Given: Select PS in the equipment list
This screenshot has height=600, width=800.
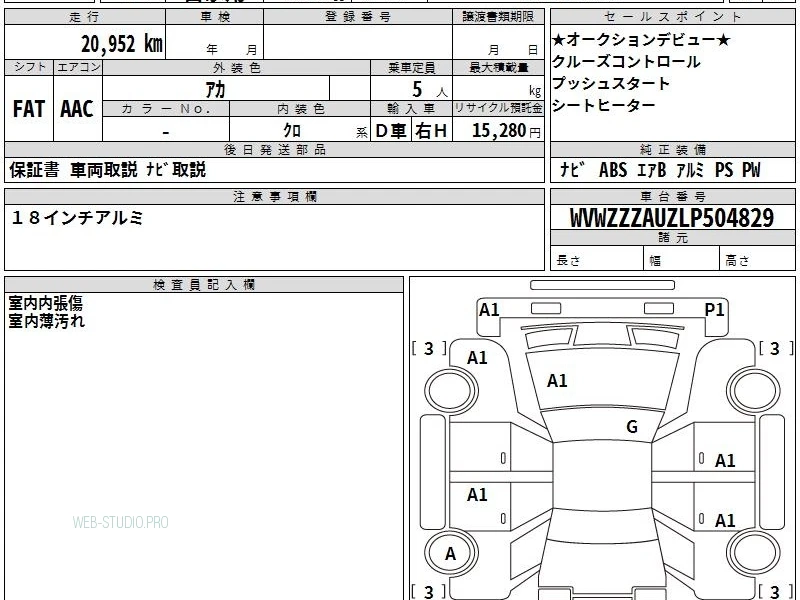Looking at the screenshot, I should 724,170.
